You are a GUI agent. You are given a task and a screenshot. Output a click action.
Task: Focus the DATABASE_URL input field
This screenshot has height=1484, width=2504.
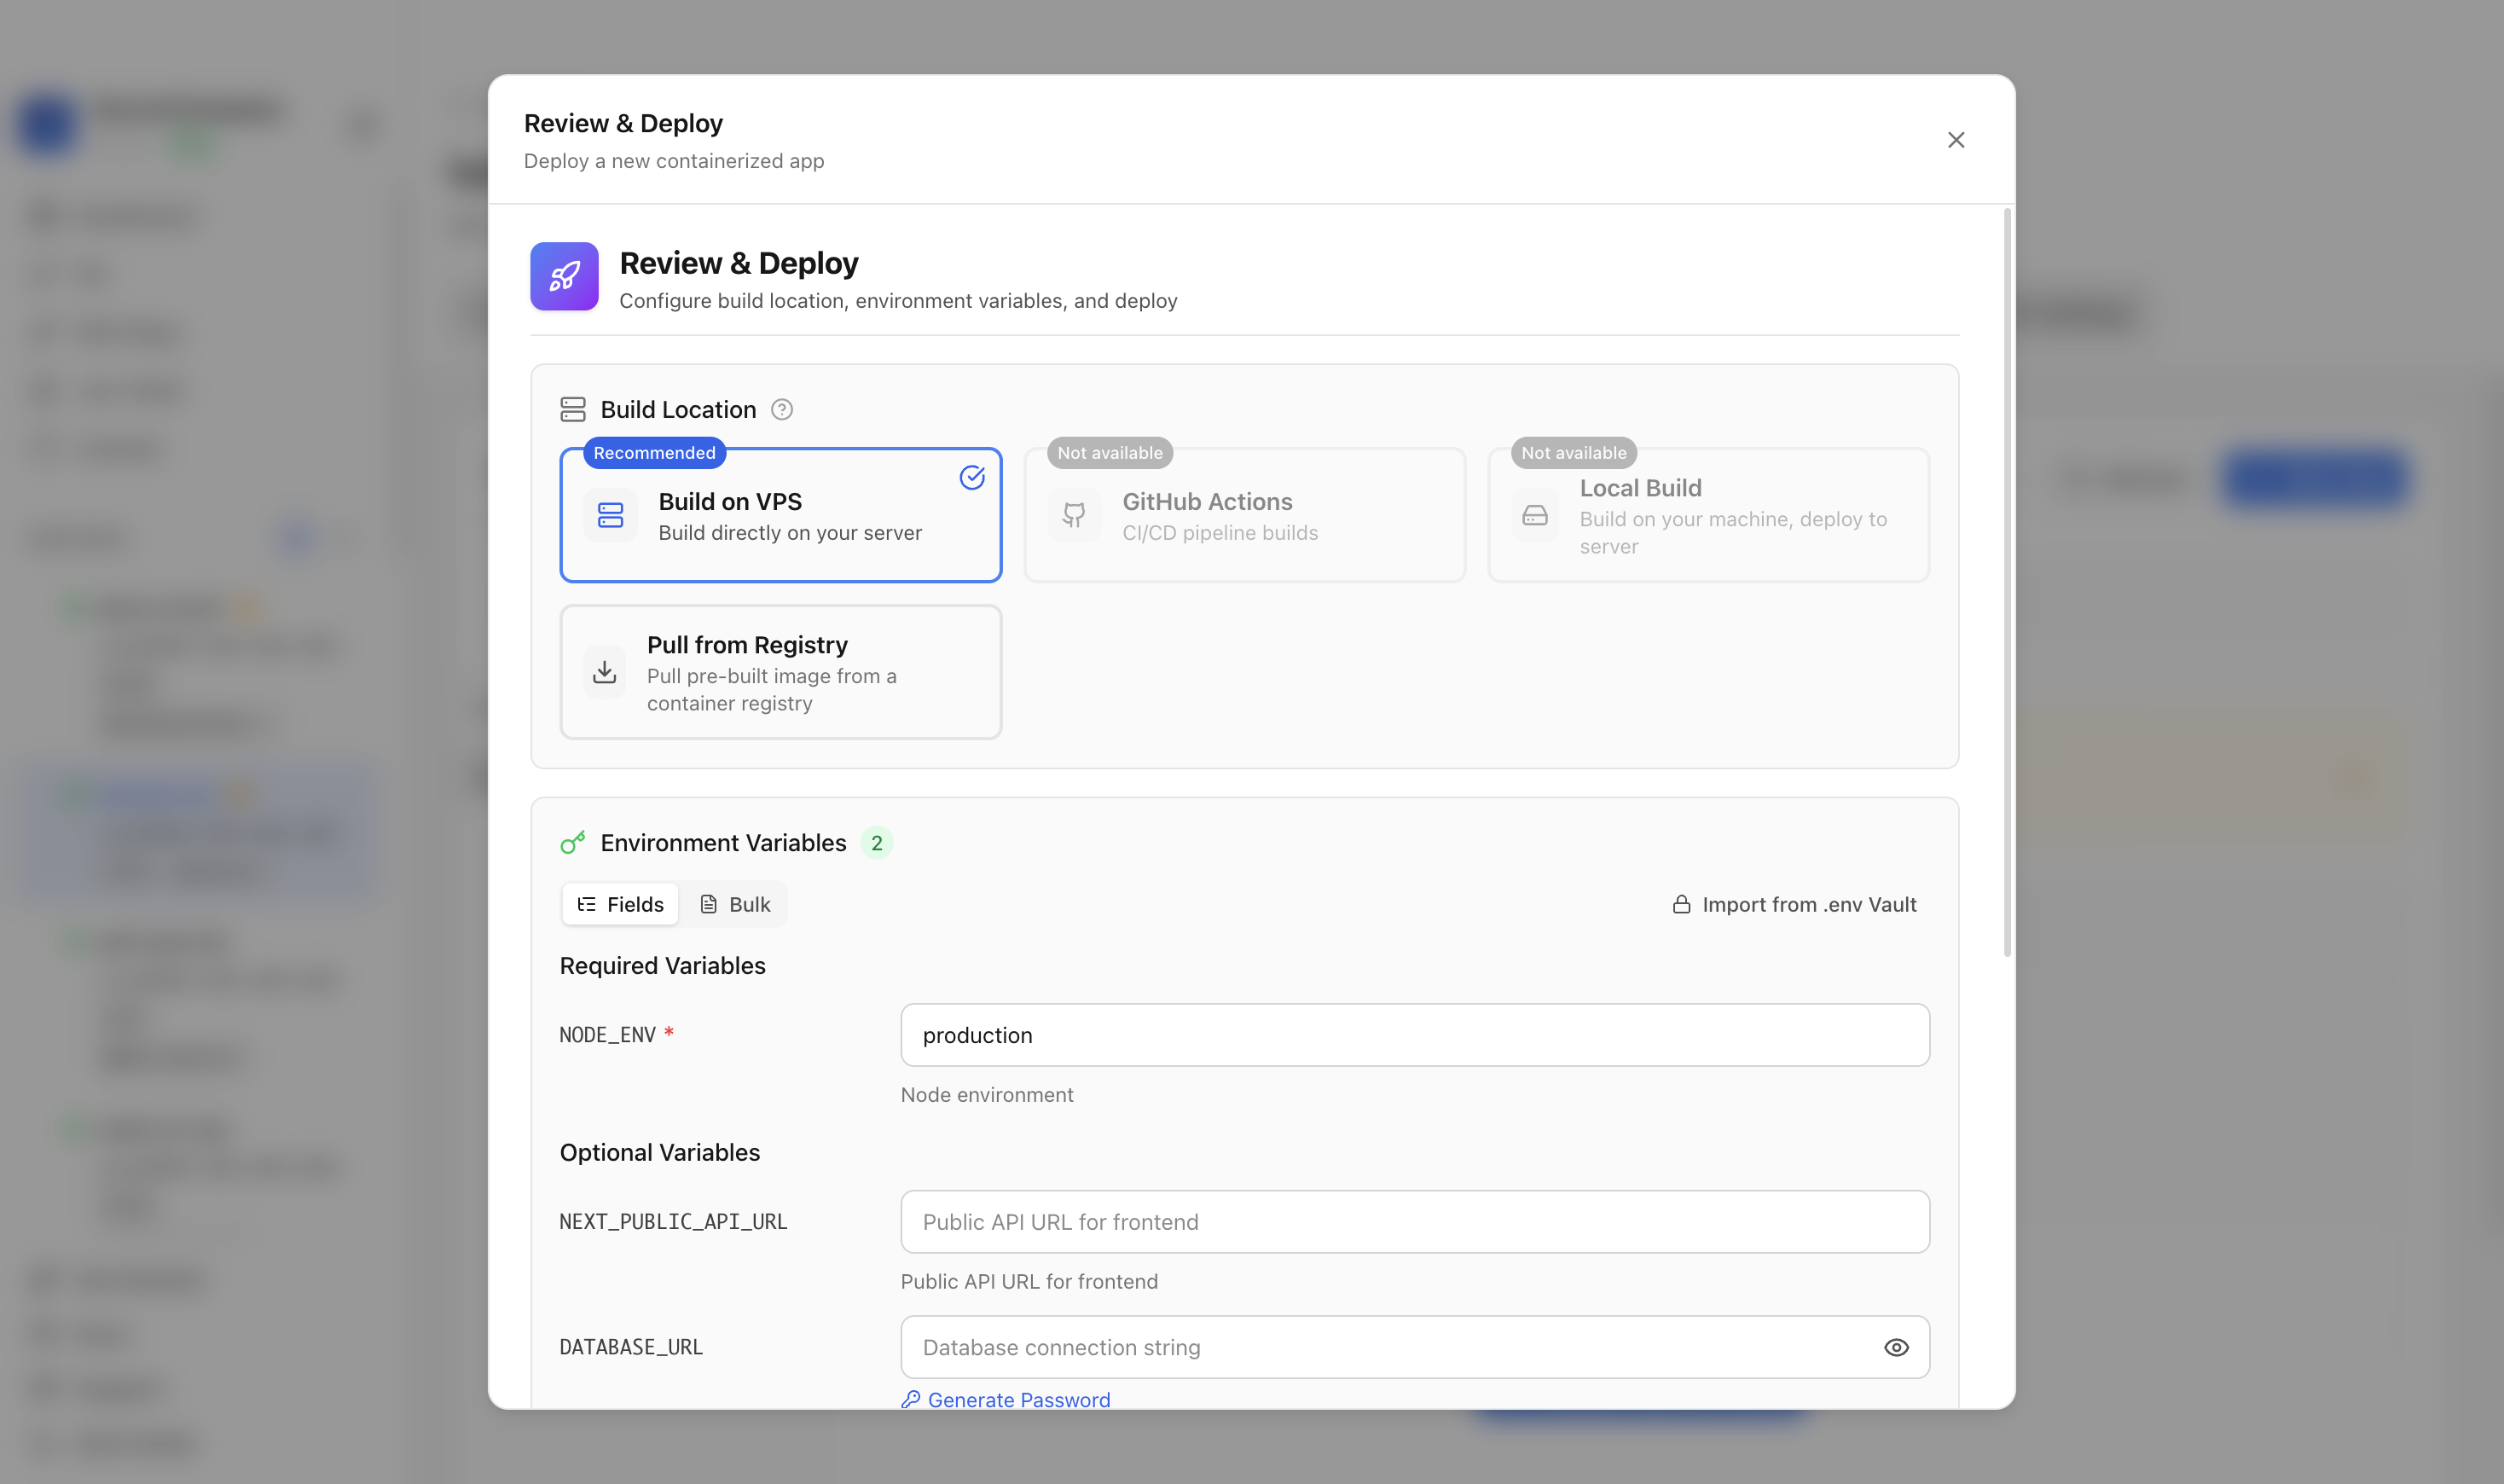pyautogui.click(x=1415, y=1347)
